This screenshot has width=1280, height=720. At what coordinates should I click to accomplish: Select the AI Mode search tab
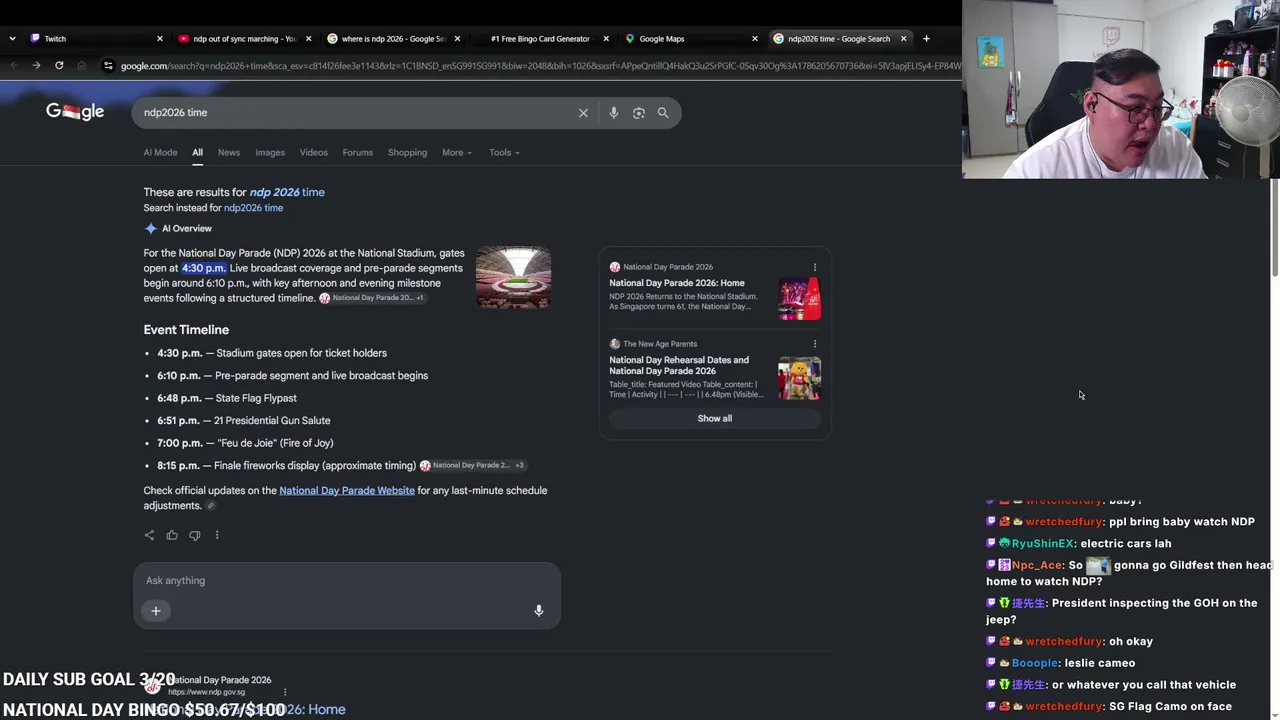160,153
